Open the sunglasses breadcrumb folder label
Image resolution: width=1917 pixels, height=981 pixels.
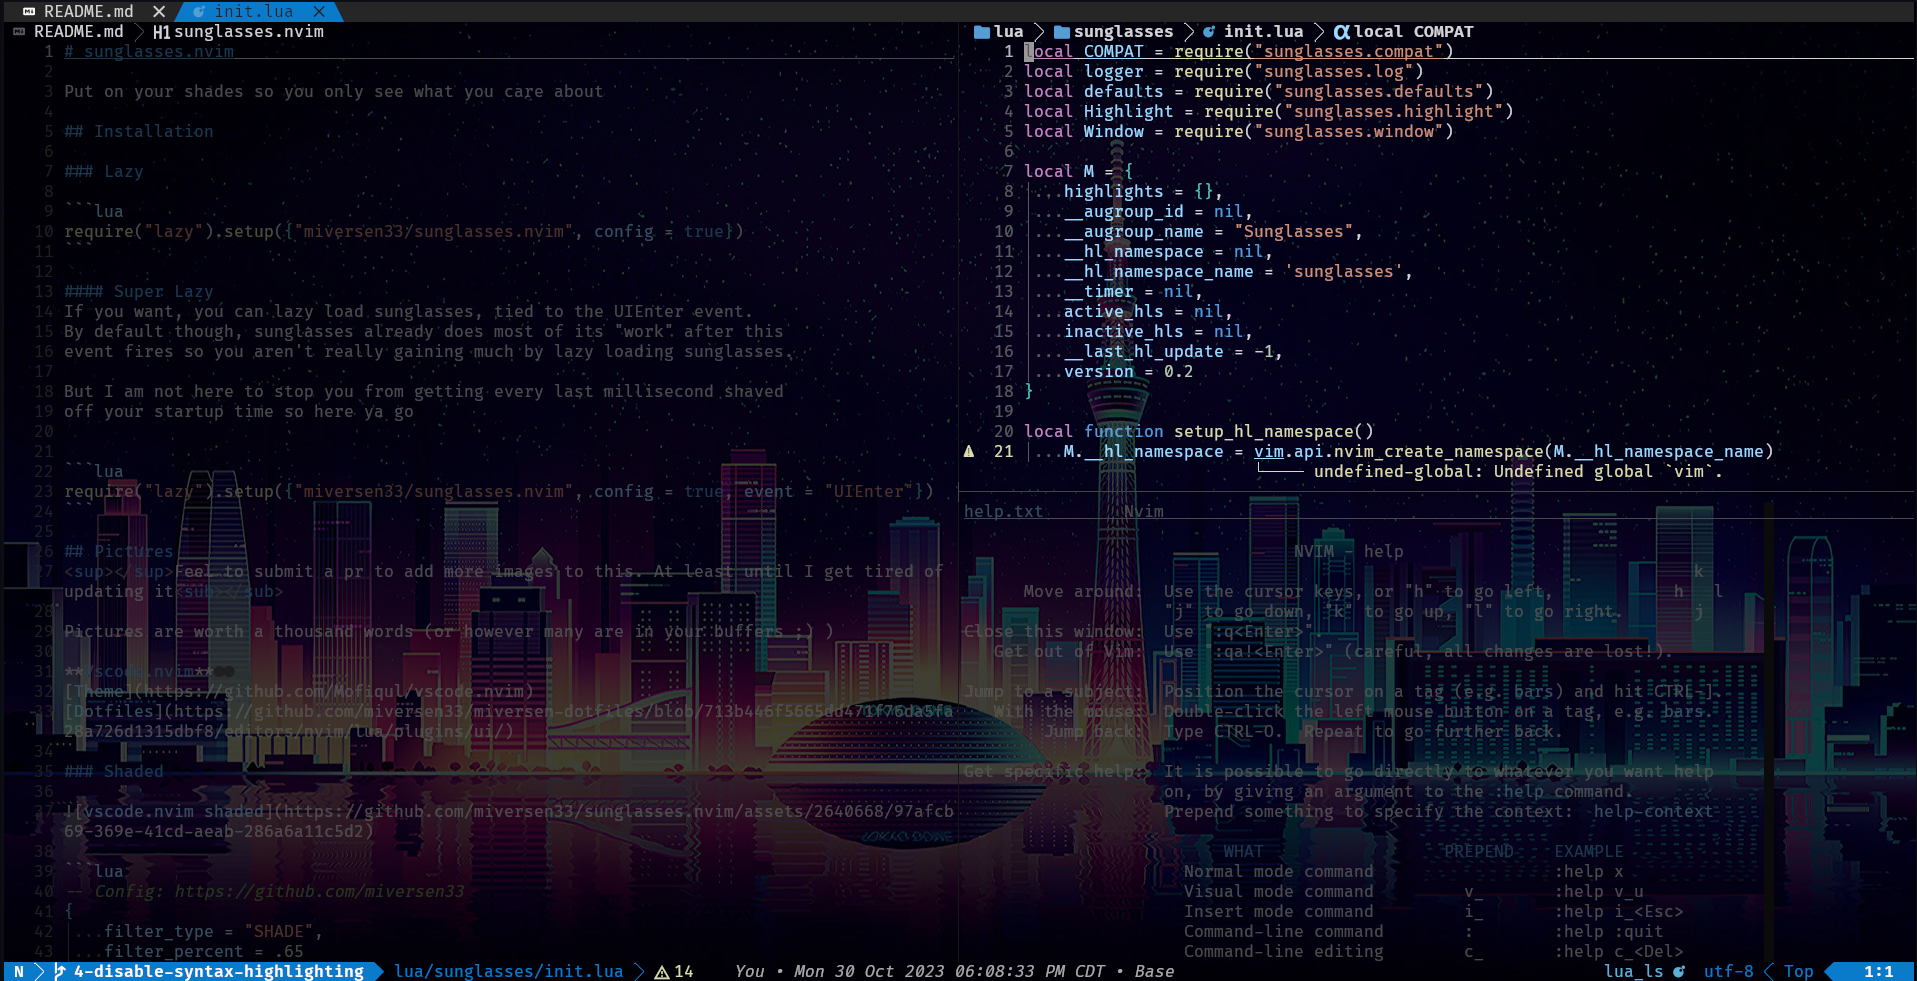(1123, 31)
